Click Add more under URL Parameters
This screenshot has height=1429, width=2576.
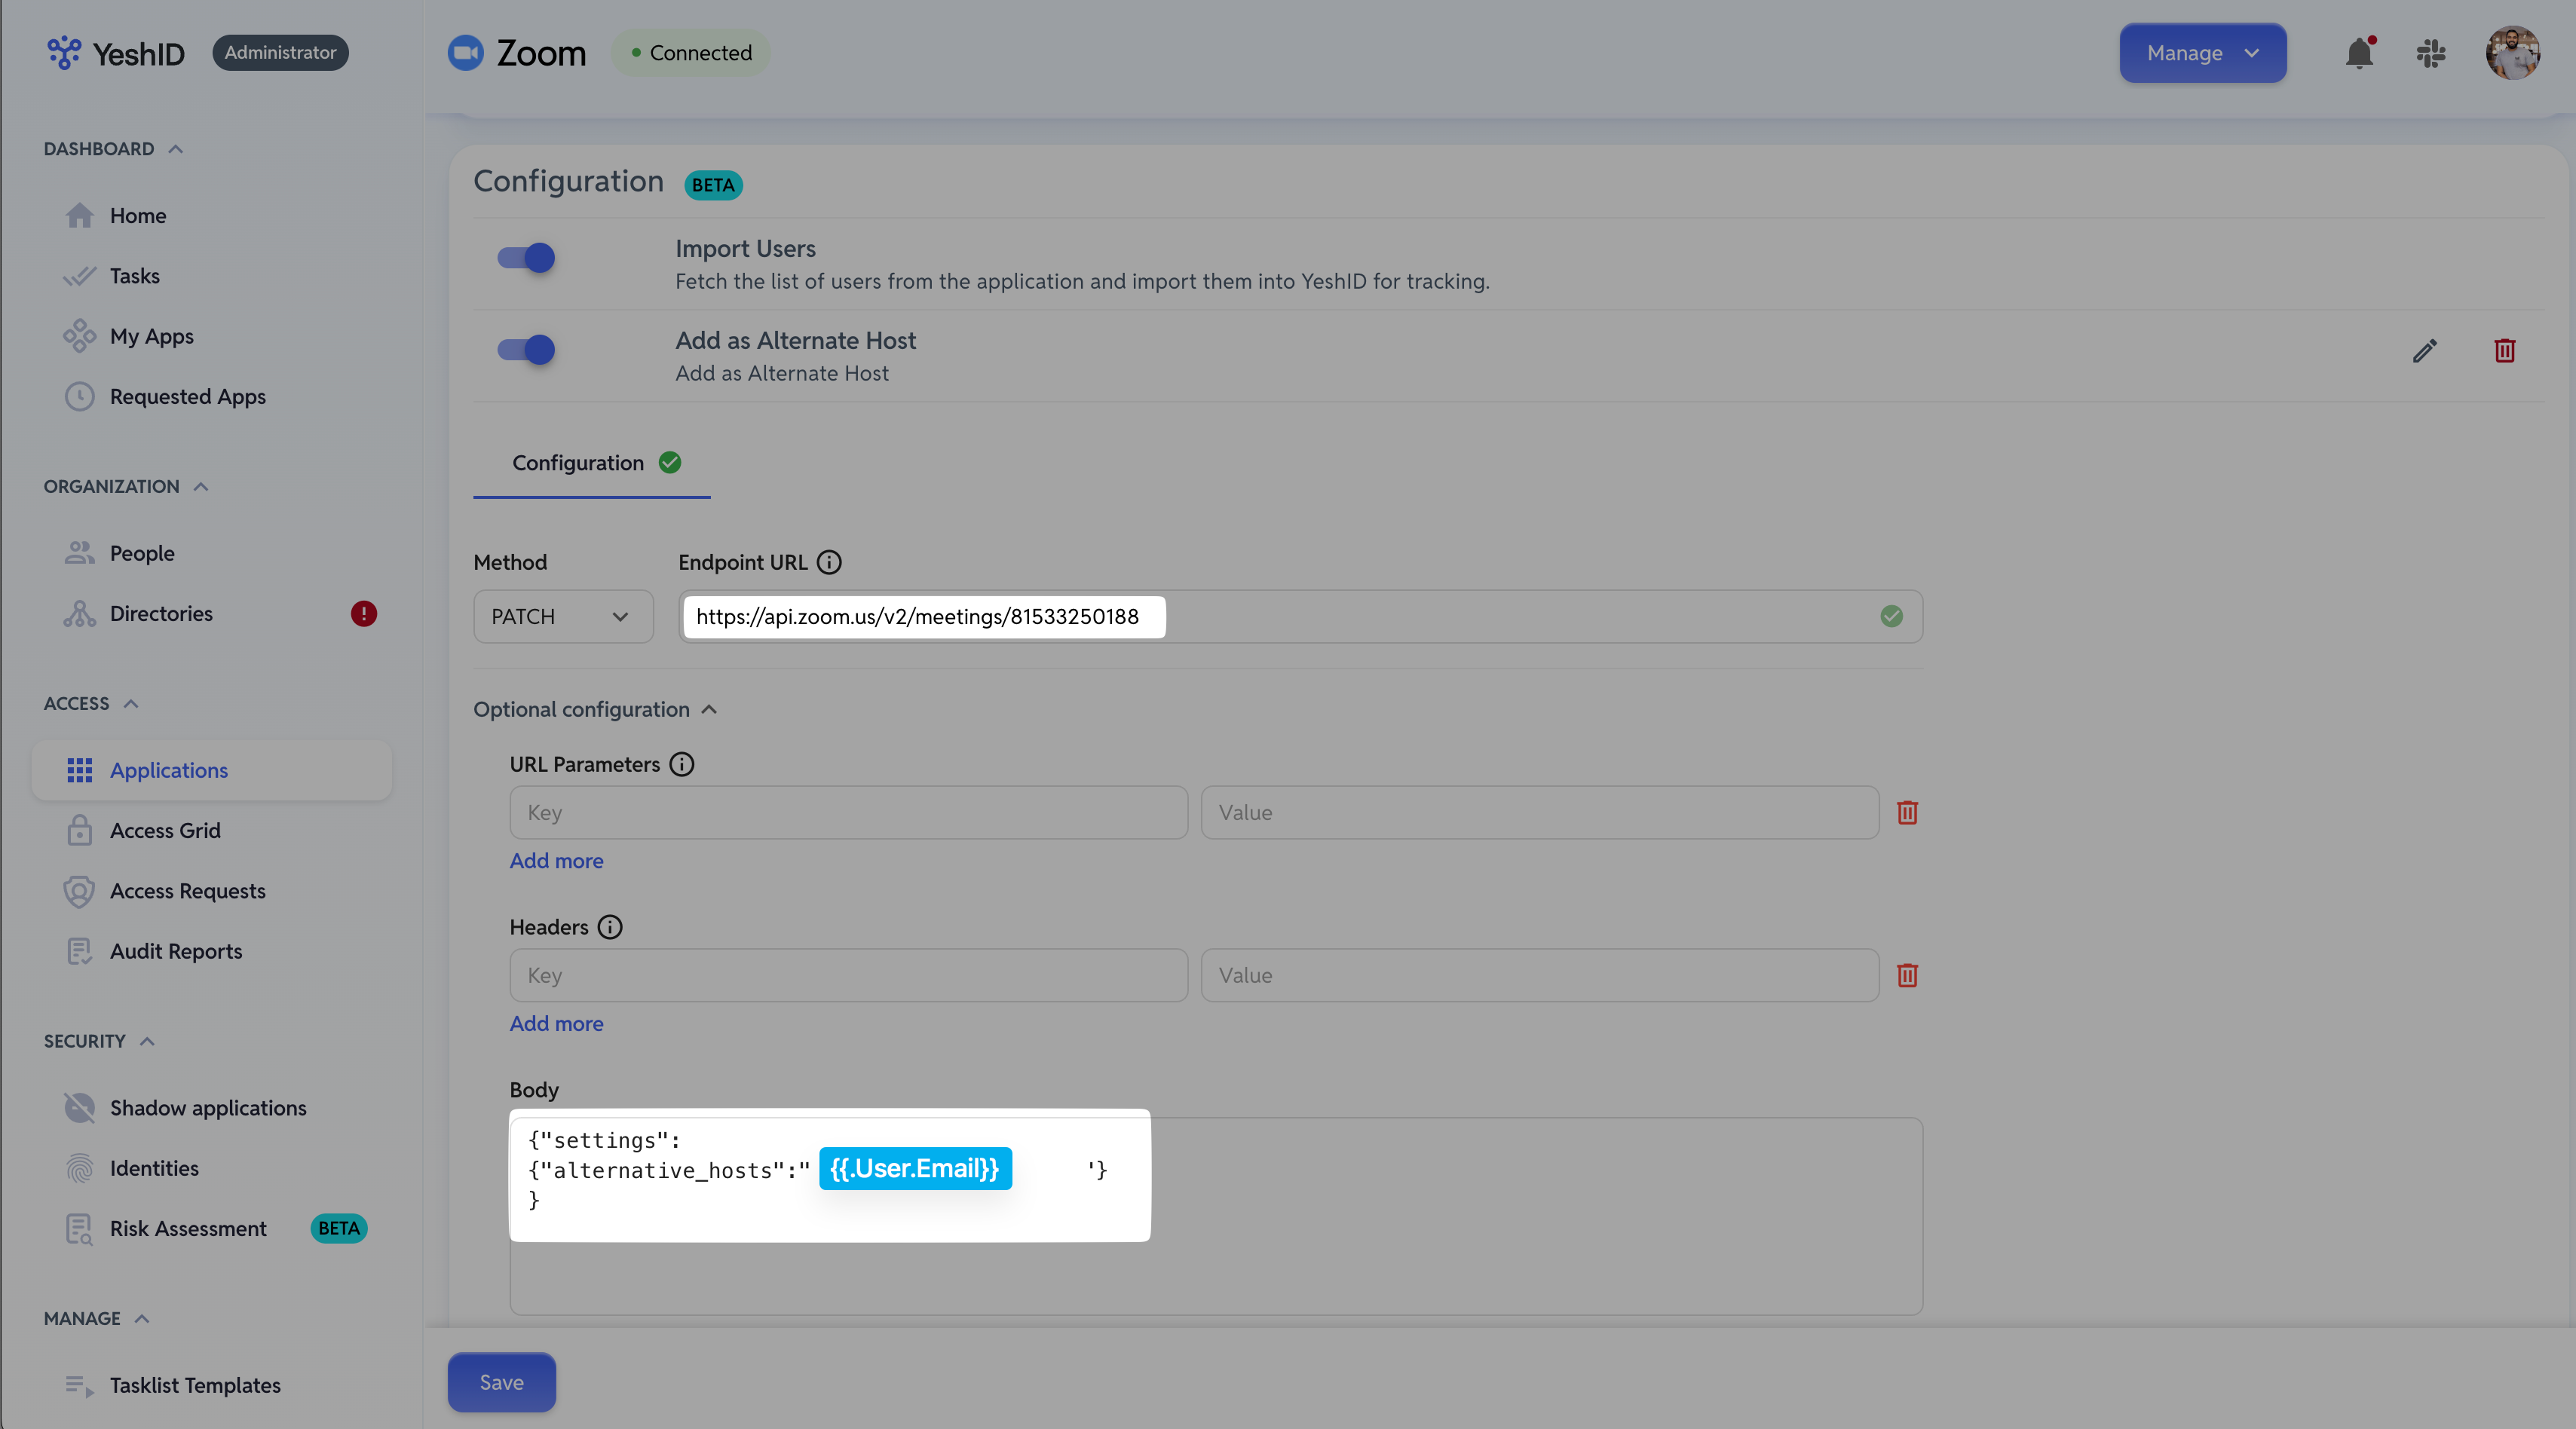point(556,860)
